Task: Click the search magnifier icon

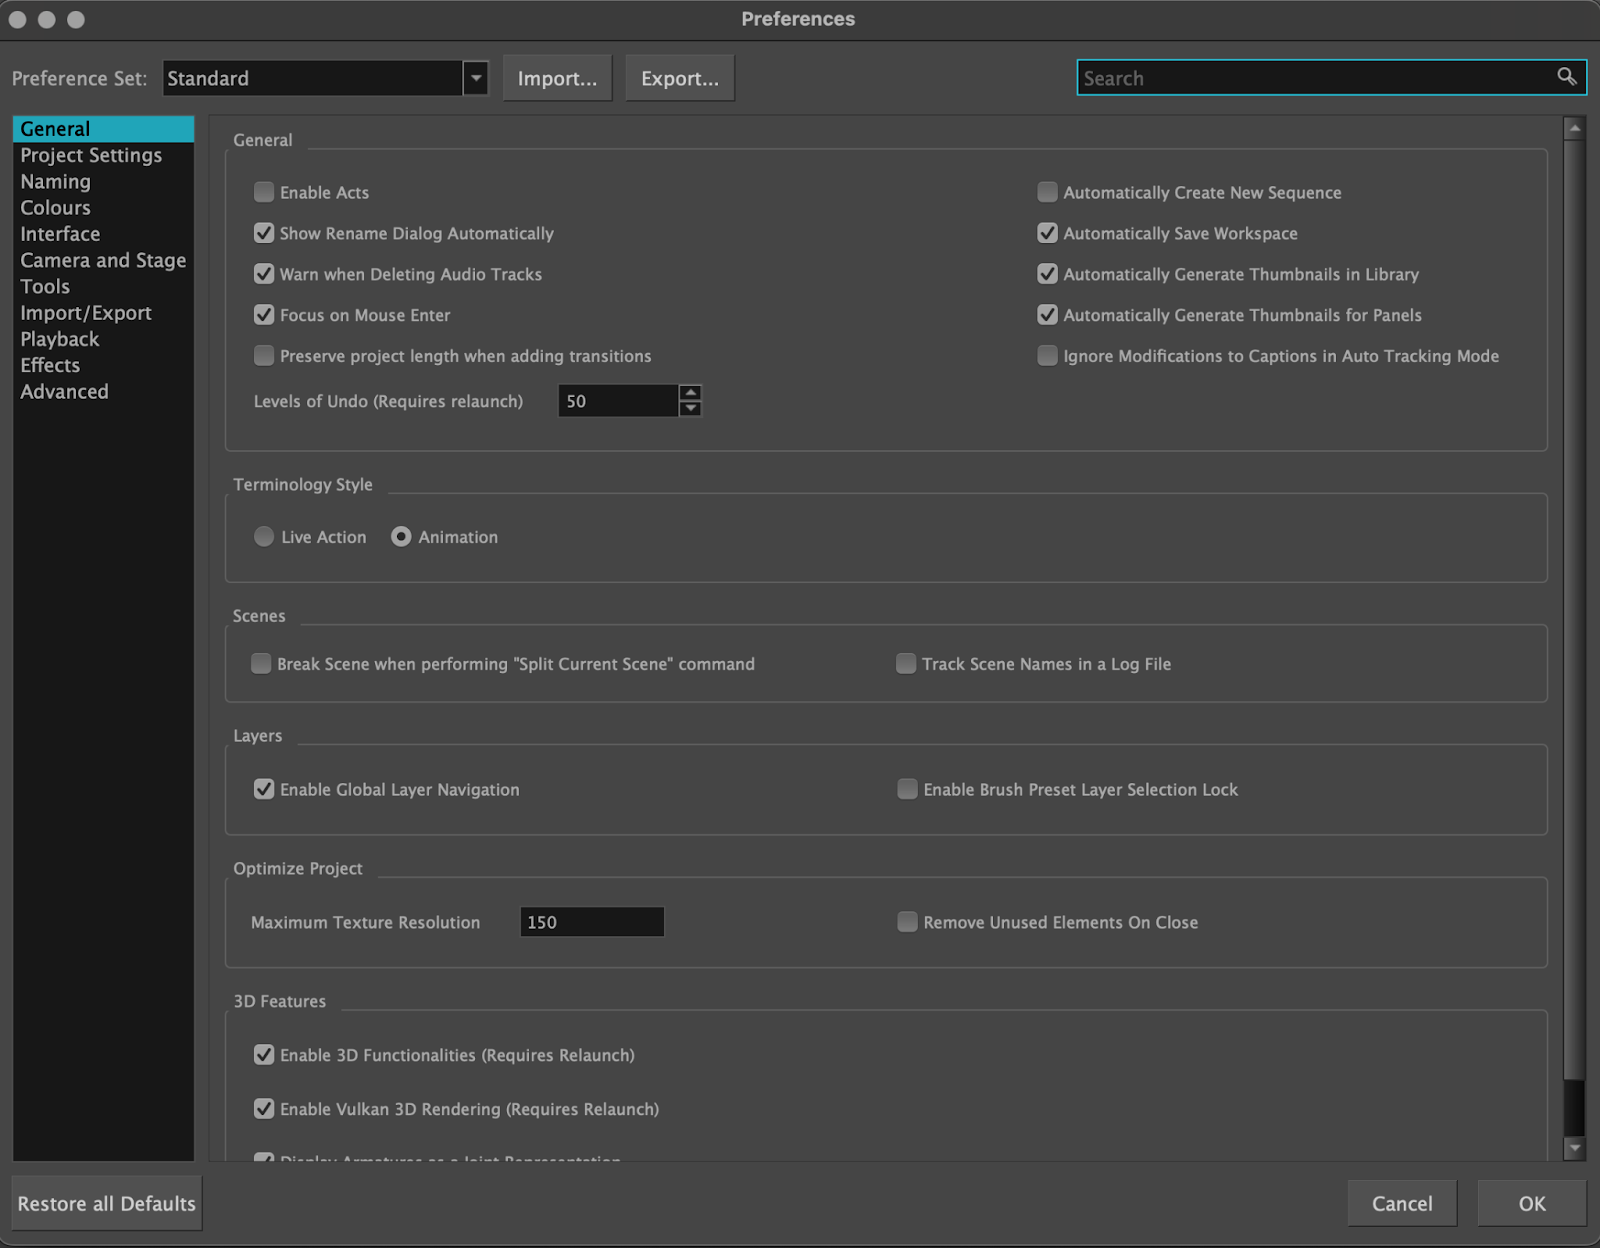Action: click(1565, 77)
